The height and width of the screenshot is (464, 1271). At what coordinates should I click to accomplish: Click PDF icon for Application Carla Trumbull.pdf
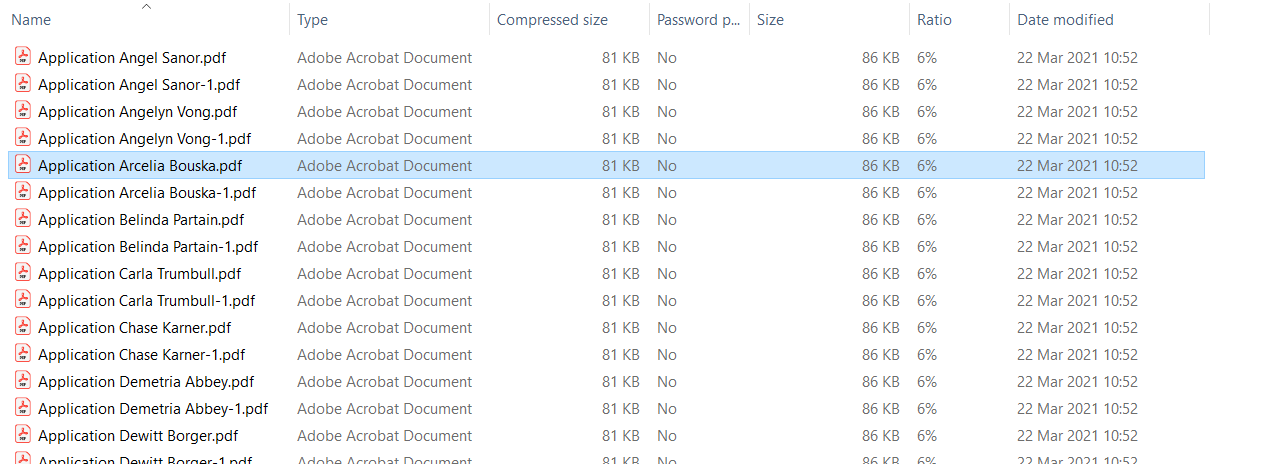[x=22, y=273]
